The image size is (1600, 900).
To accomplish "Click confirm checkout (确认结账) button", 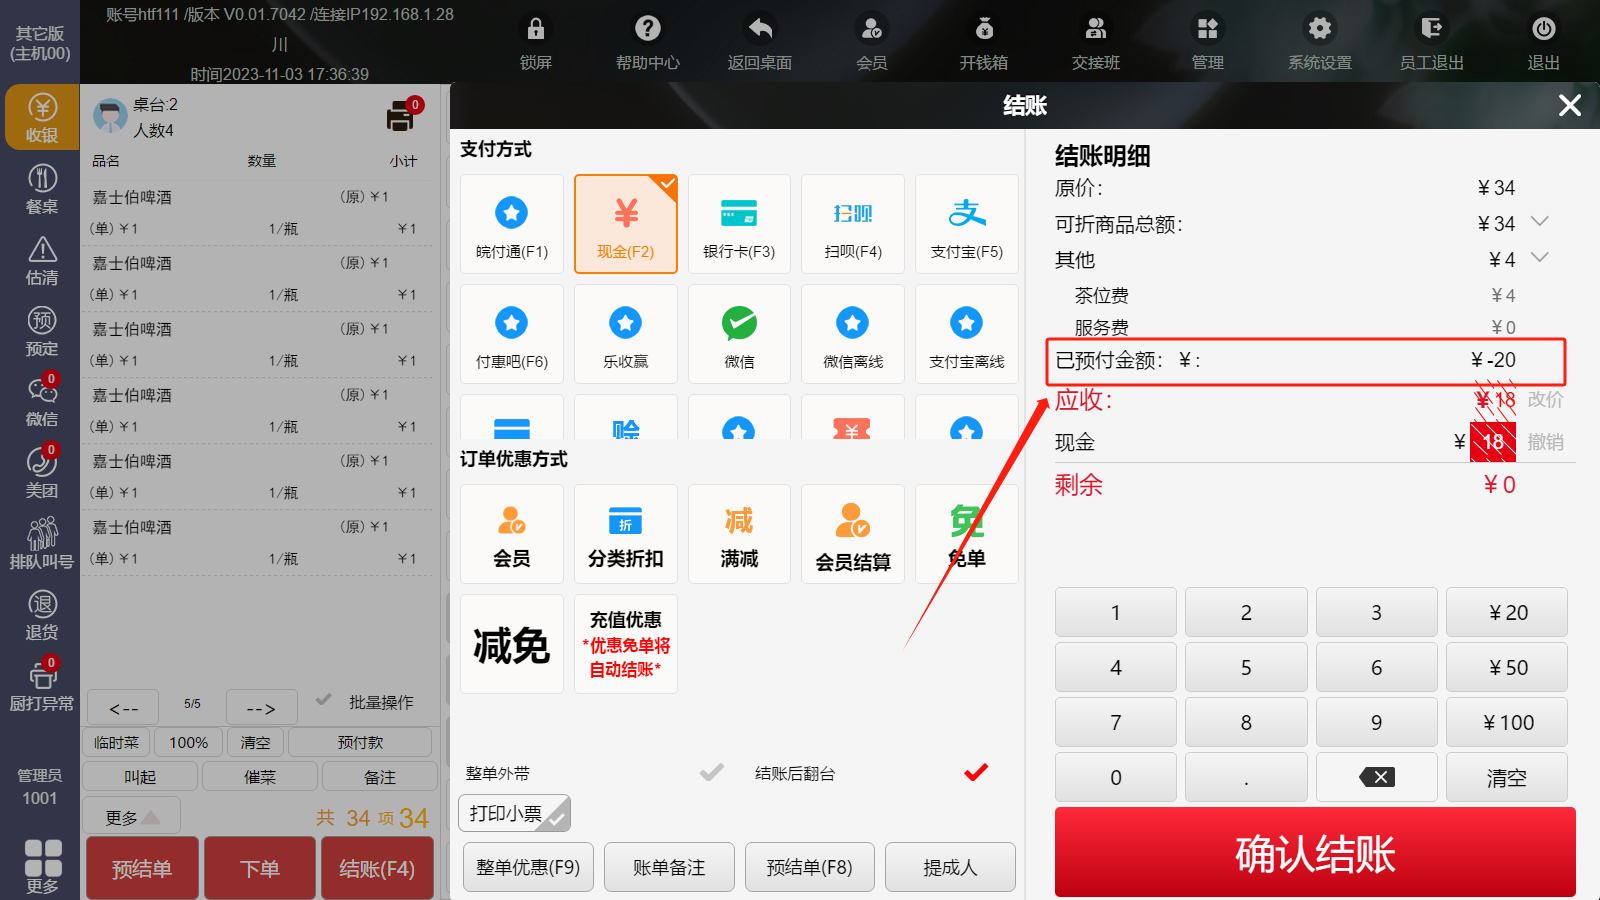I will [x=1314, y=853].
